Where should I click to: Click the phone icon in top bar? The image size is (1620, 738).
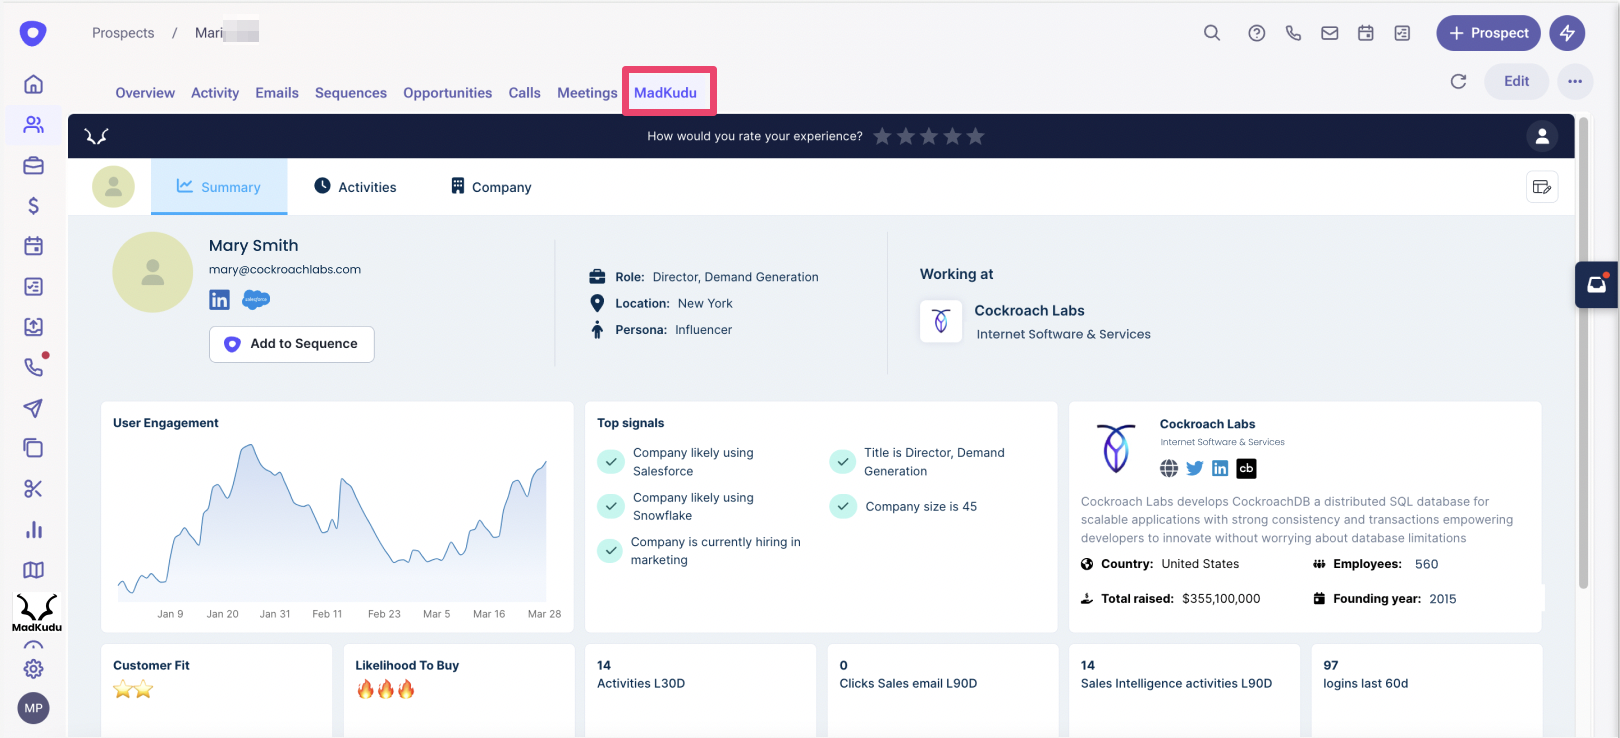coord(1293,33)
